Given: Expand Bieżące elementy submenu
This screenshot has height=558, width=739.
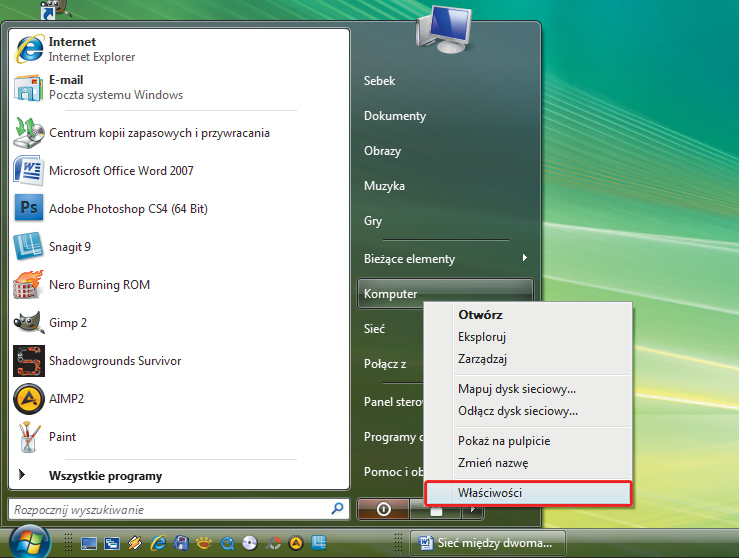Looking at the screenshot, I should (x=445, y=259).
